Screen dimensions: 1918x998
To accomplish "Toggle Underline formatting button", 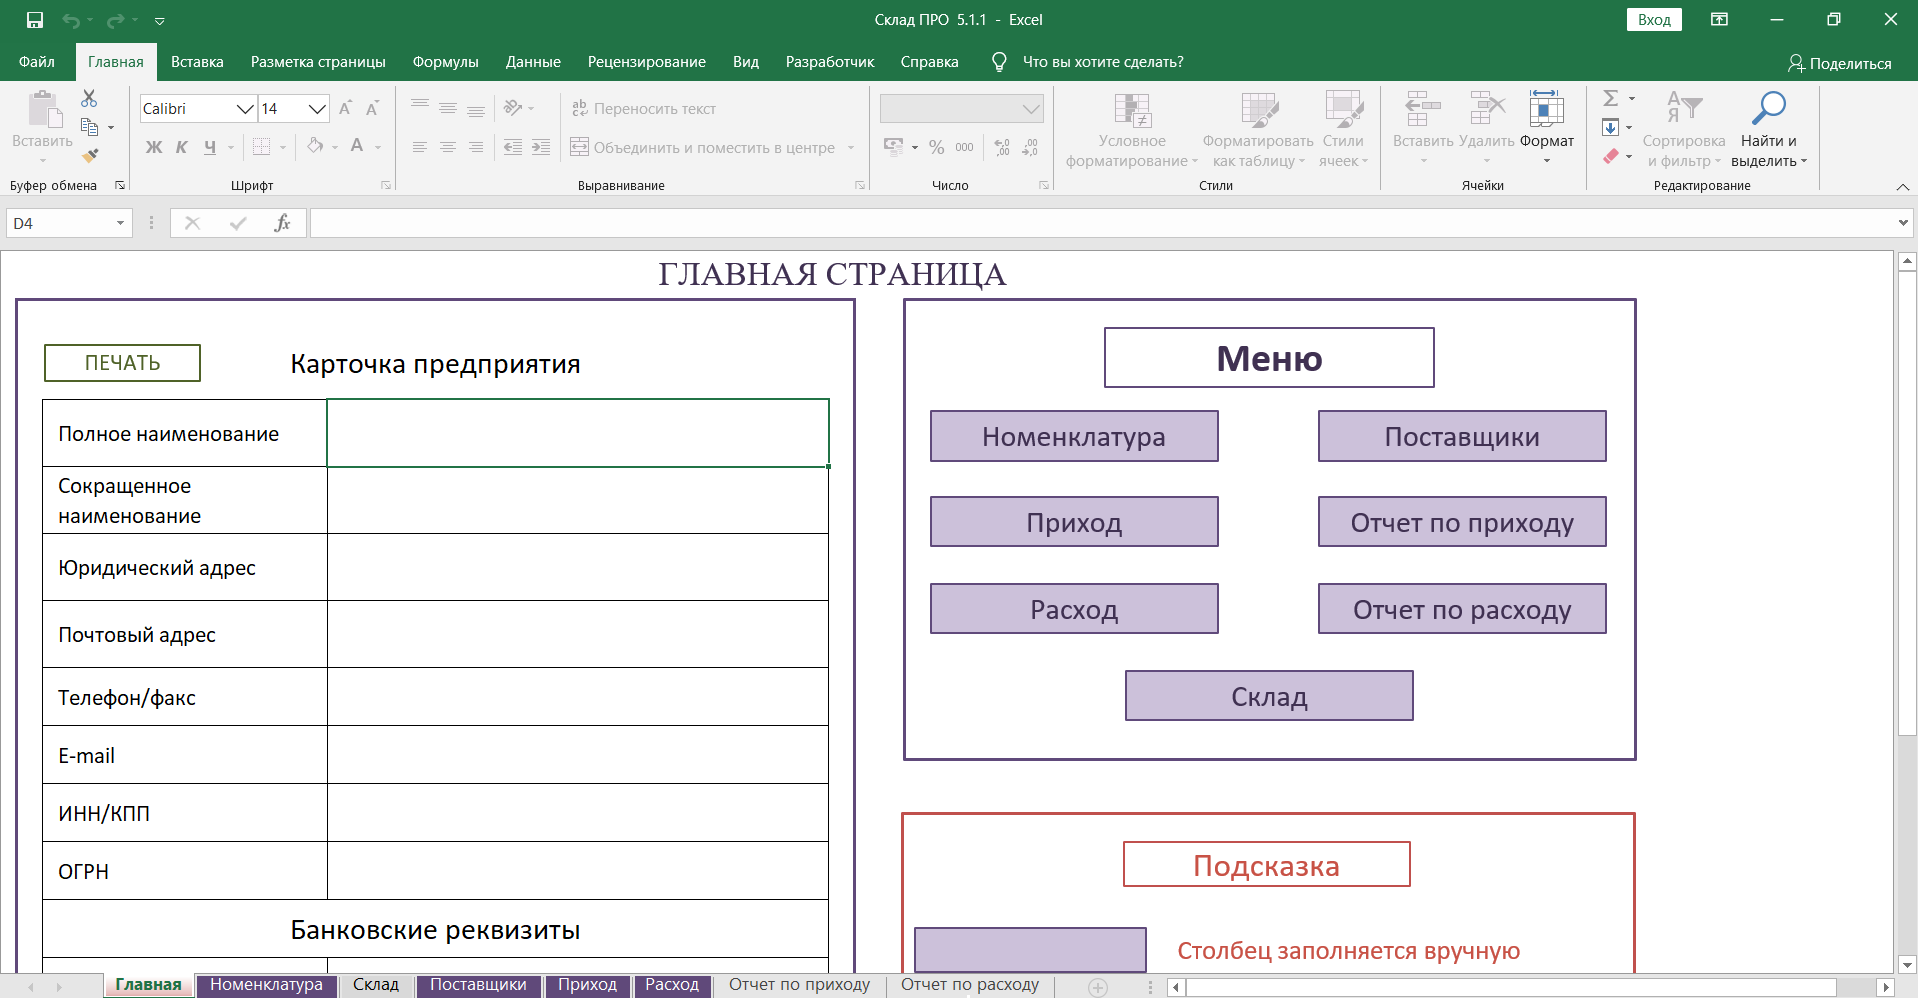I will (210, 147).
